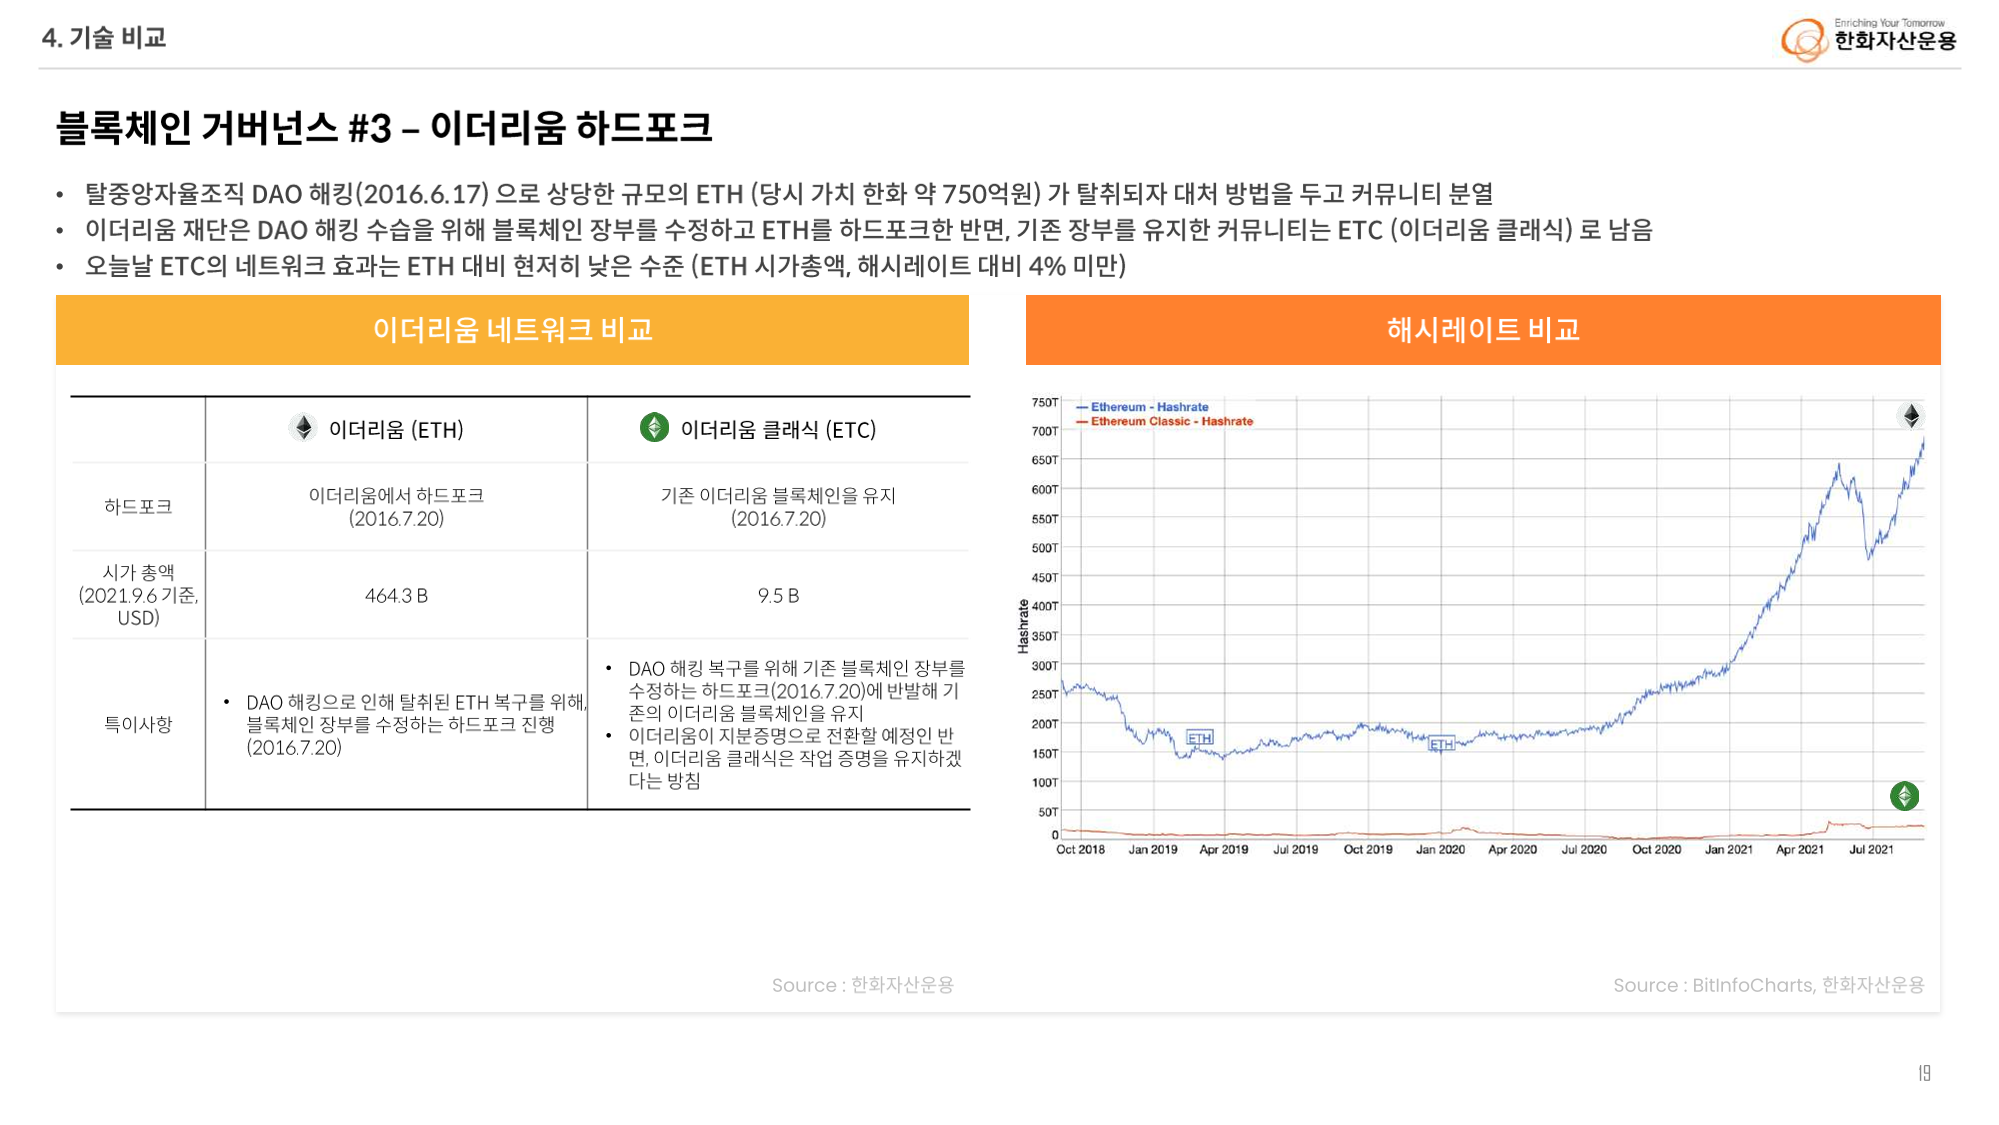Click the ETH market cap value 464.3 B
1999x1125 pixels.
(x=396, y=596)
